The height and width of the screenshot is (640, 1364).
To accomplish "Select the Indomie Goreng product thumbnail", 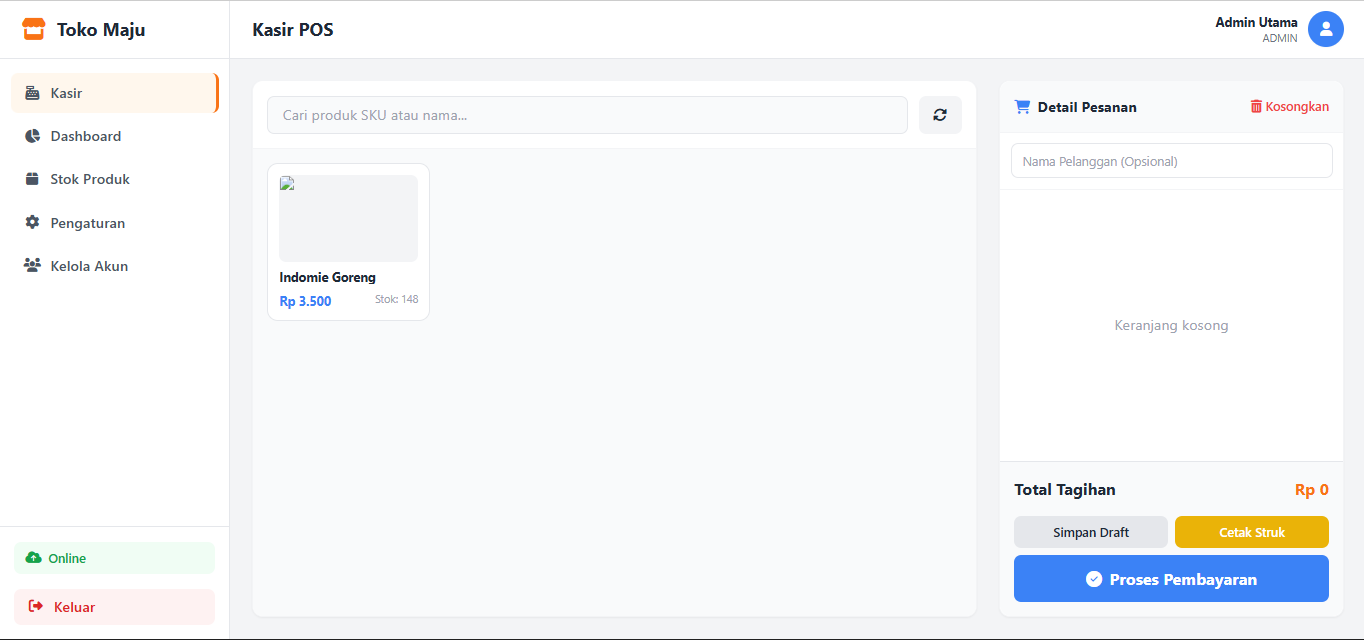I will coord(348,218).
